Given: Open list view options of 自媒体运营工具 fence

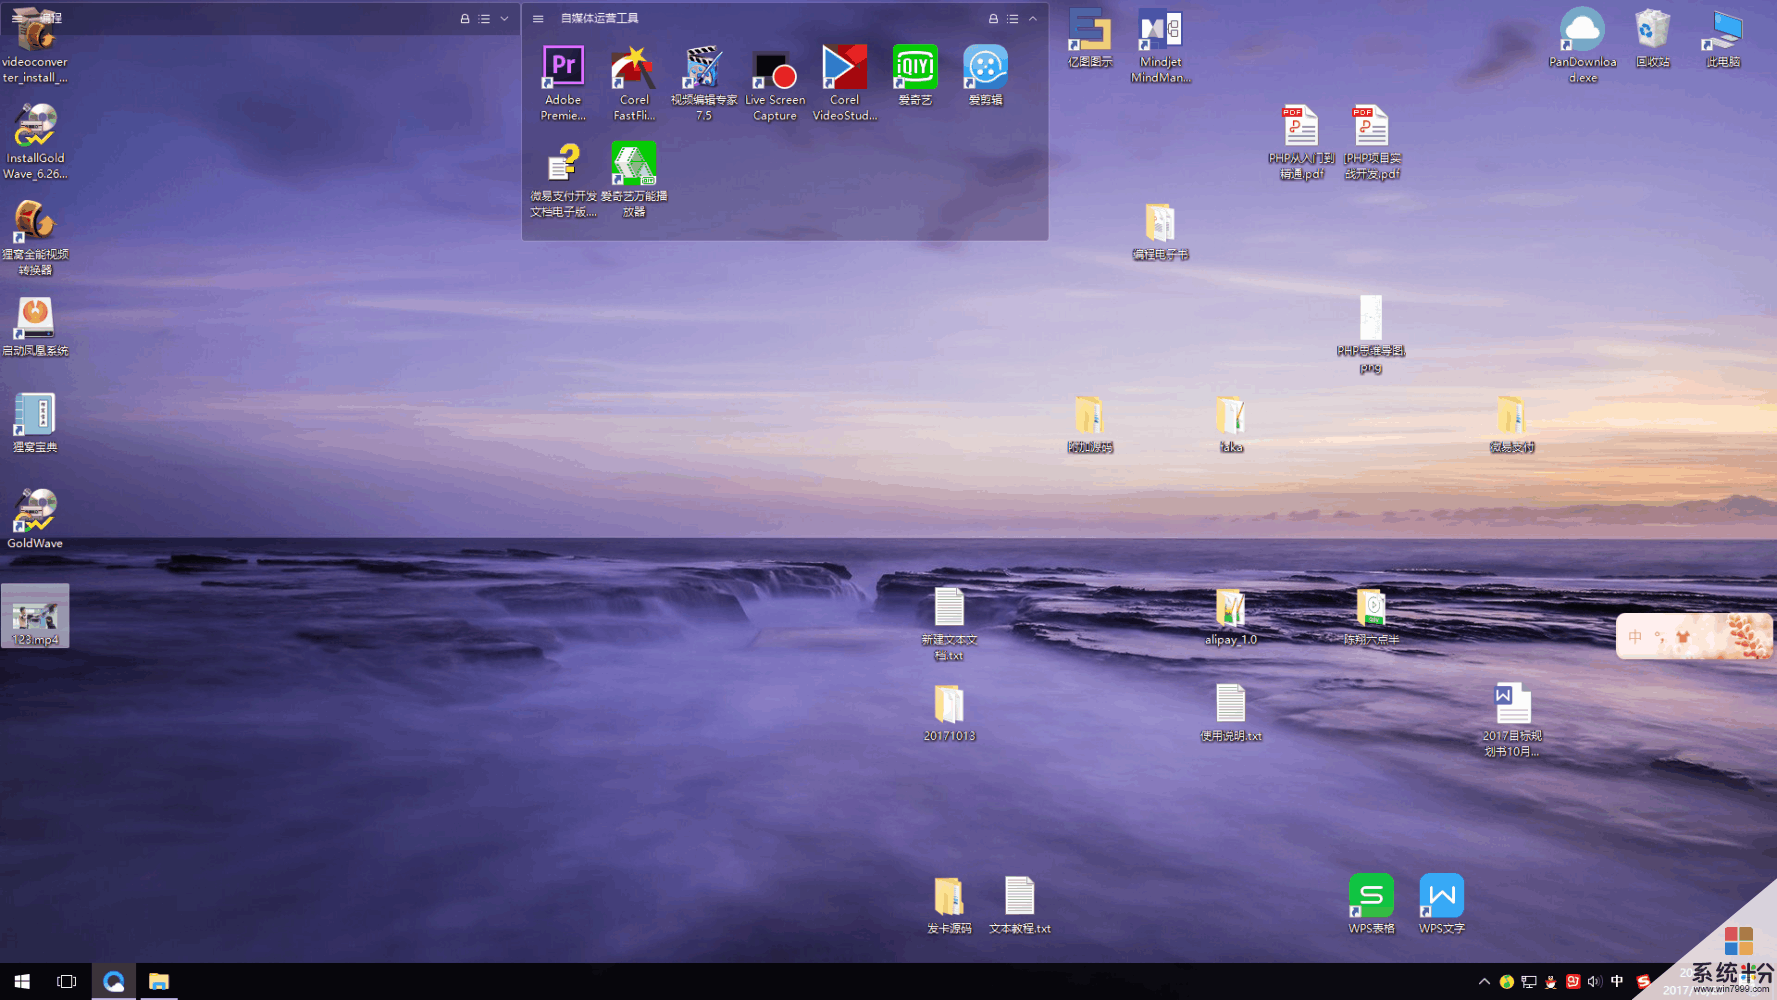Looking at the screenshot, I should pos(1013,18).
